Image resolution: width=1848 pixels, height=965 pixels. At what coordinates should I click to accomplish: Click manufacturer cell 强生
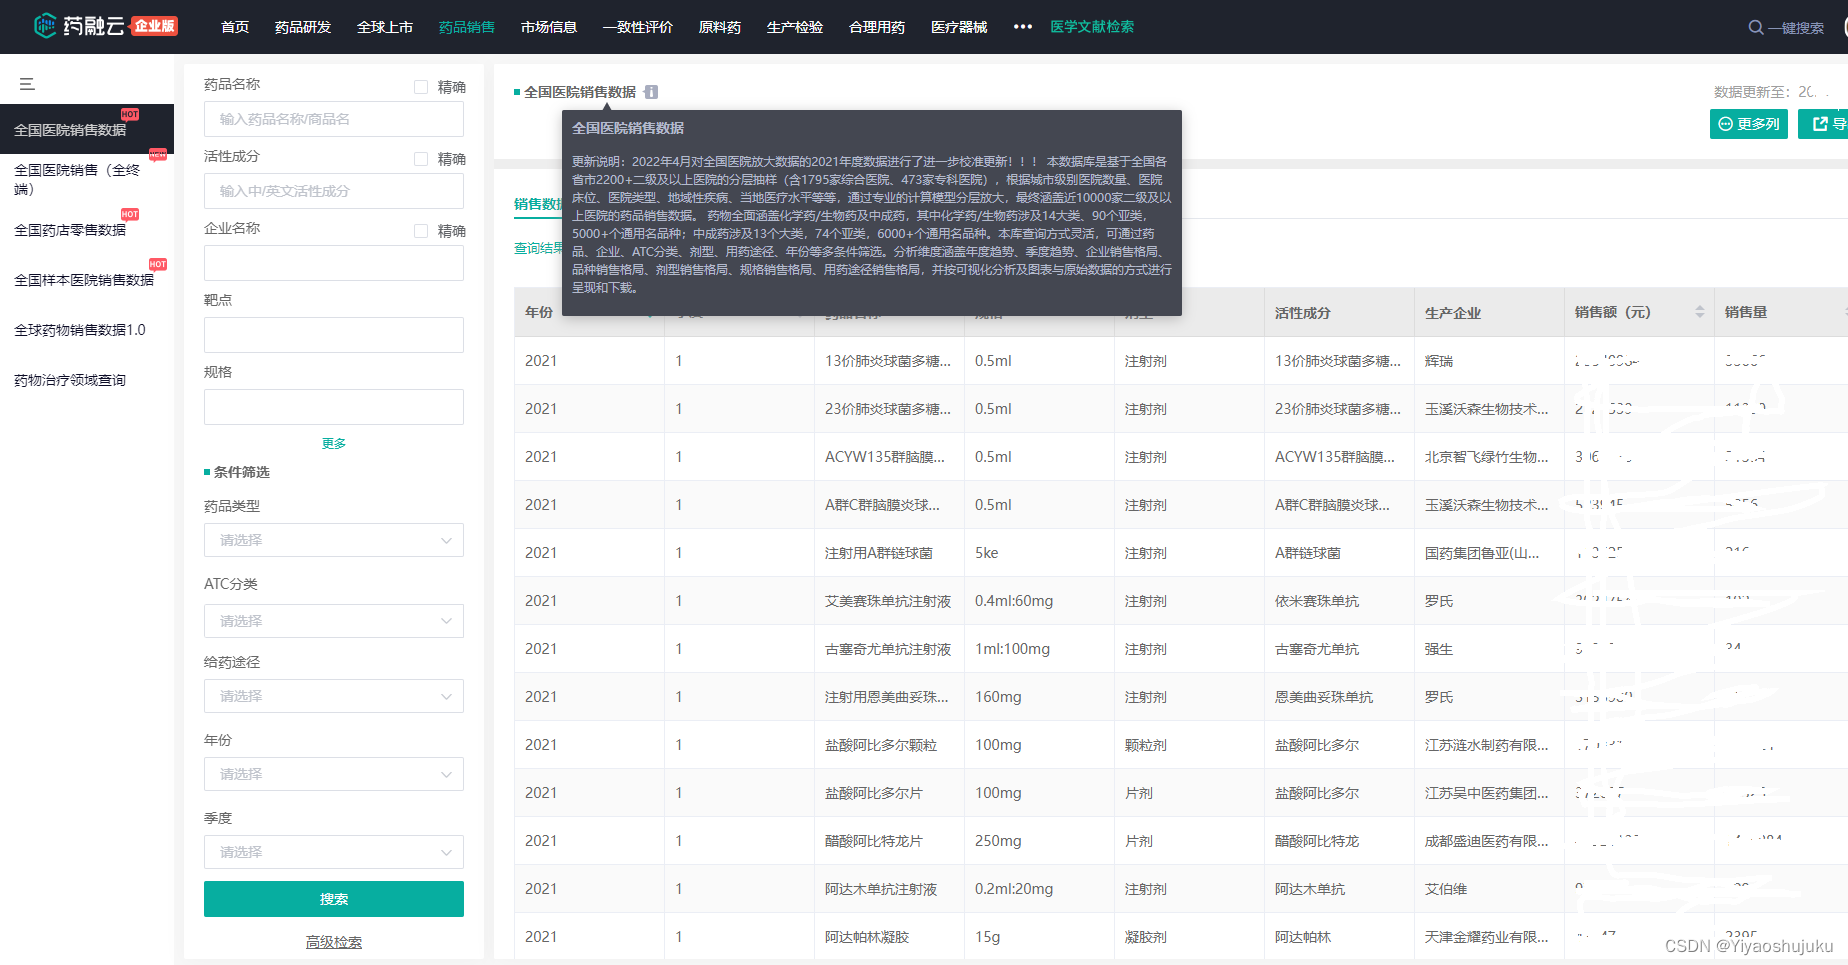[1439, 649]
